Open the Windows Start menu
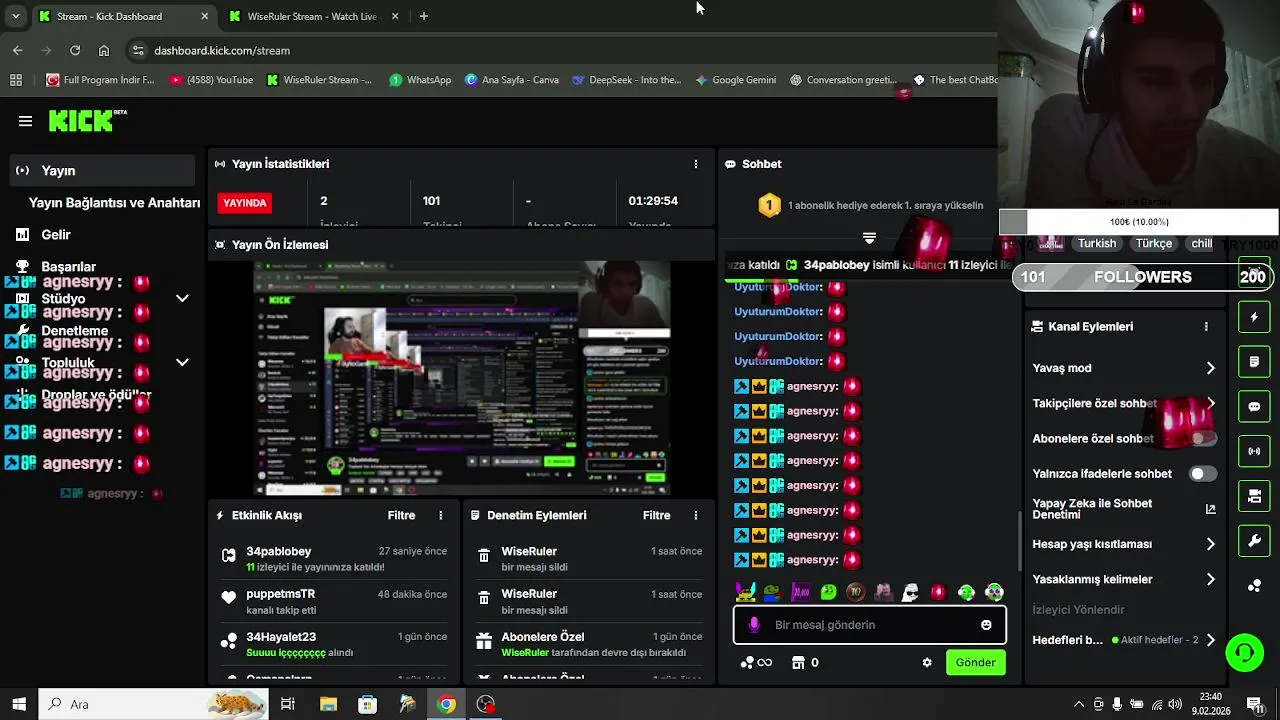The height and width of the screenshot is (720, 1280). tap(19, 704)
